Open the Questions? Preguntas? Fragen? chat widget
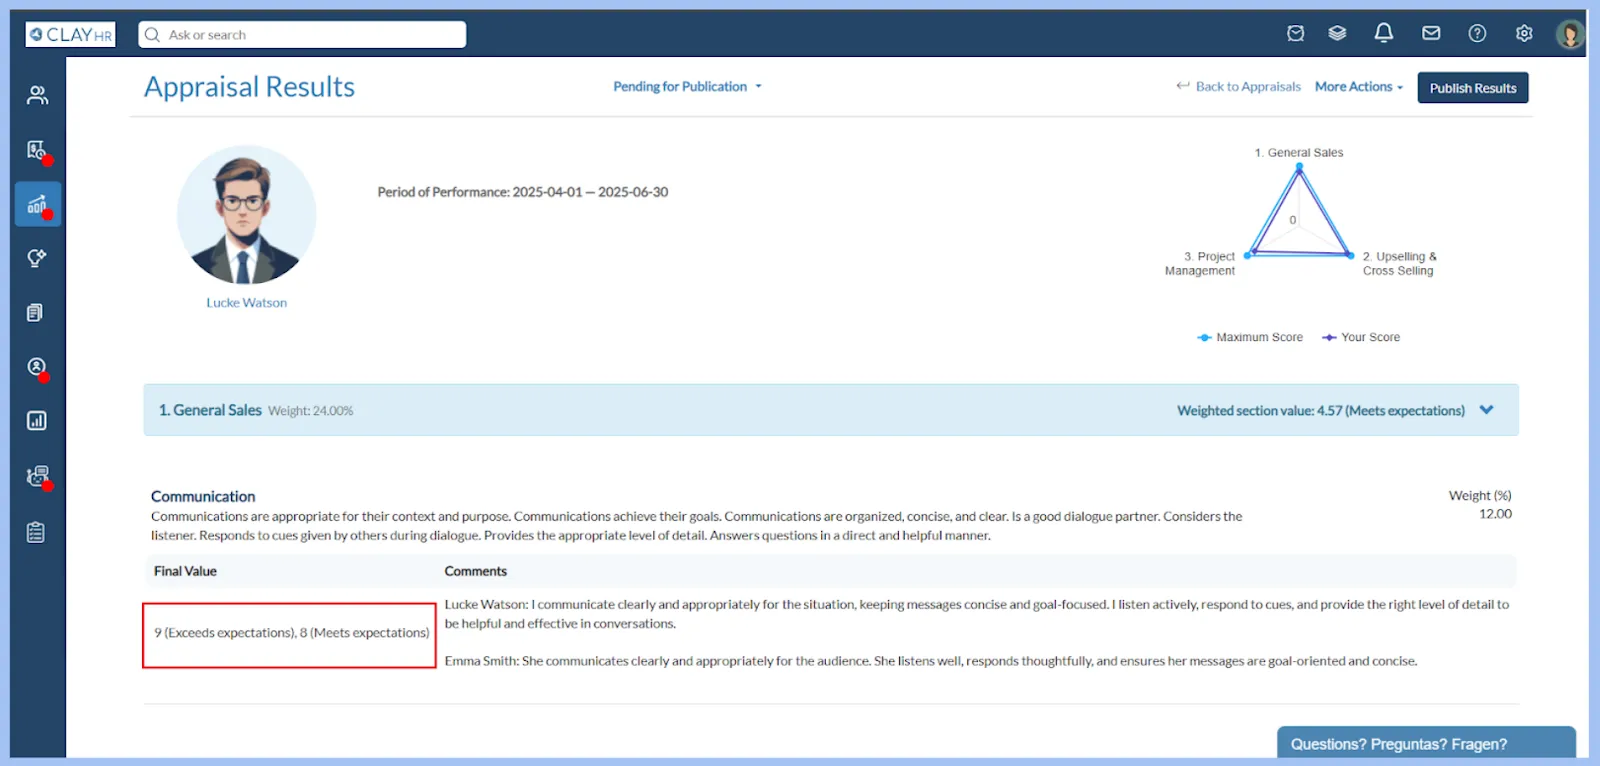This screenshot has height=766, width=1600. click(x=1427, y=743)
